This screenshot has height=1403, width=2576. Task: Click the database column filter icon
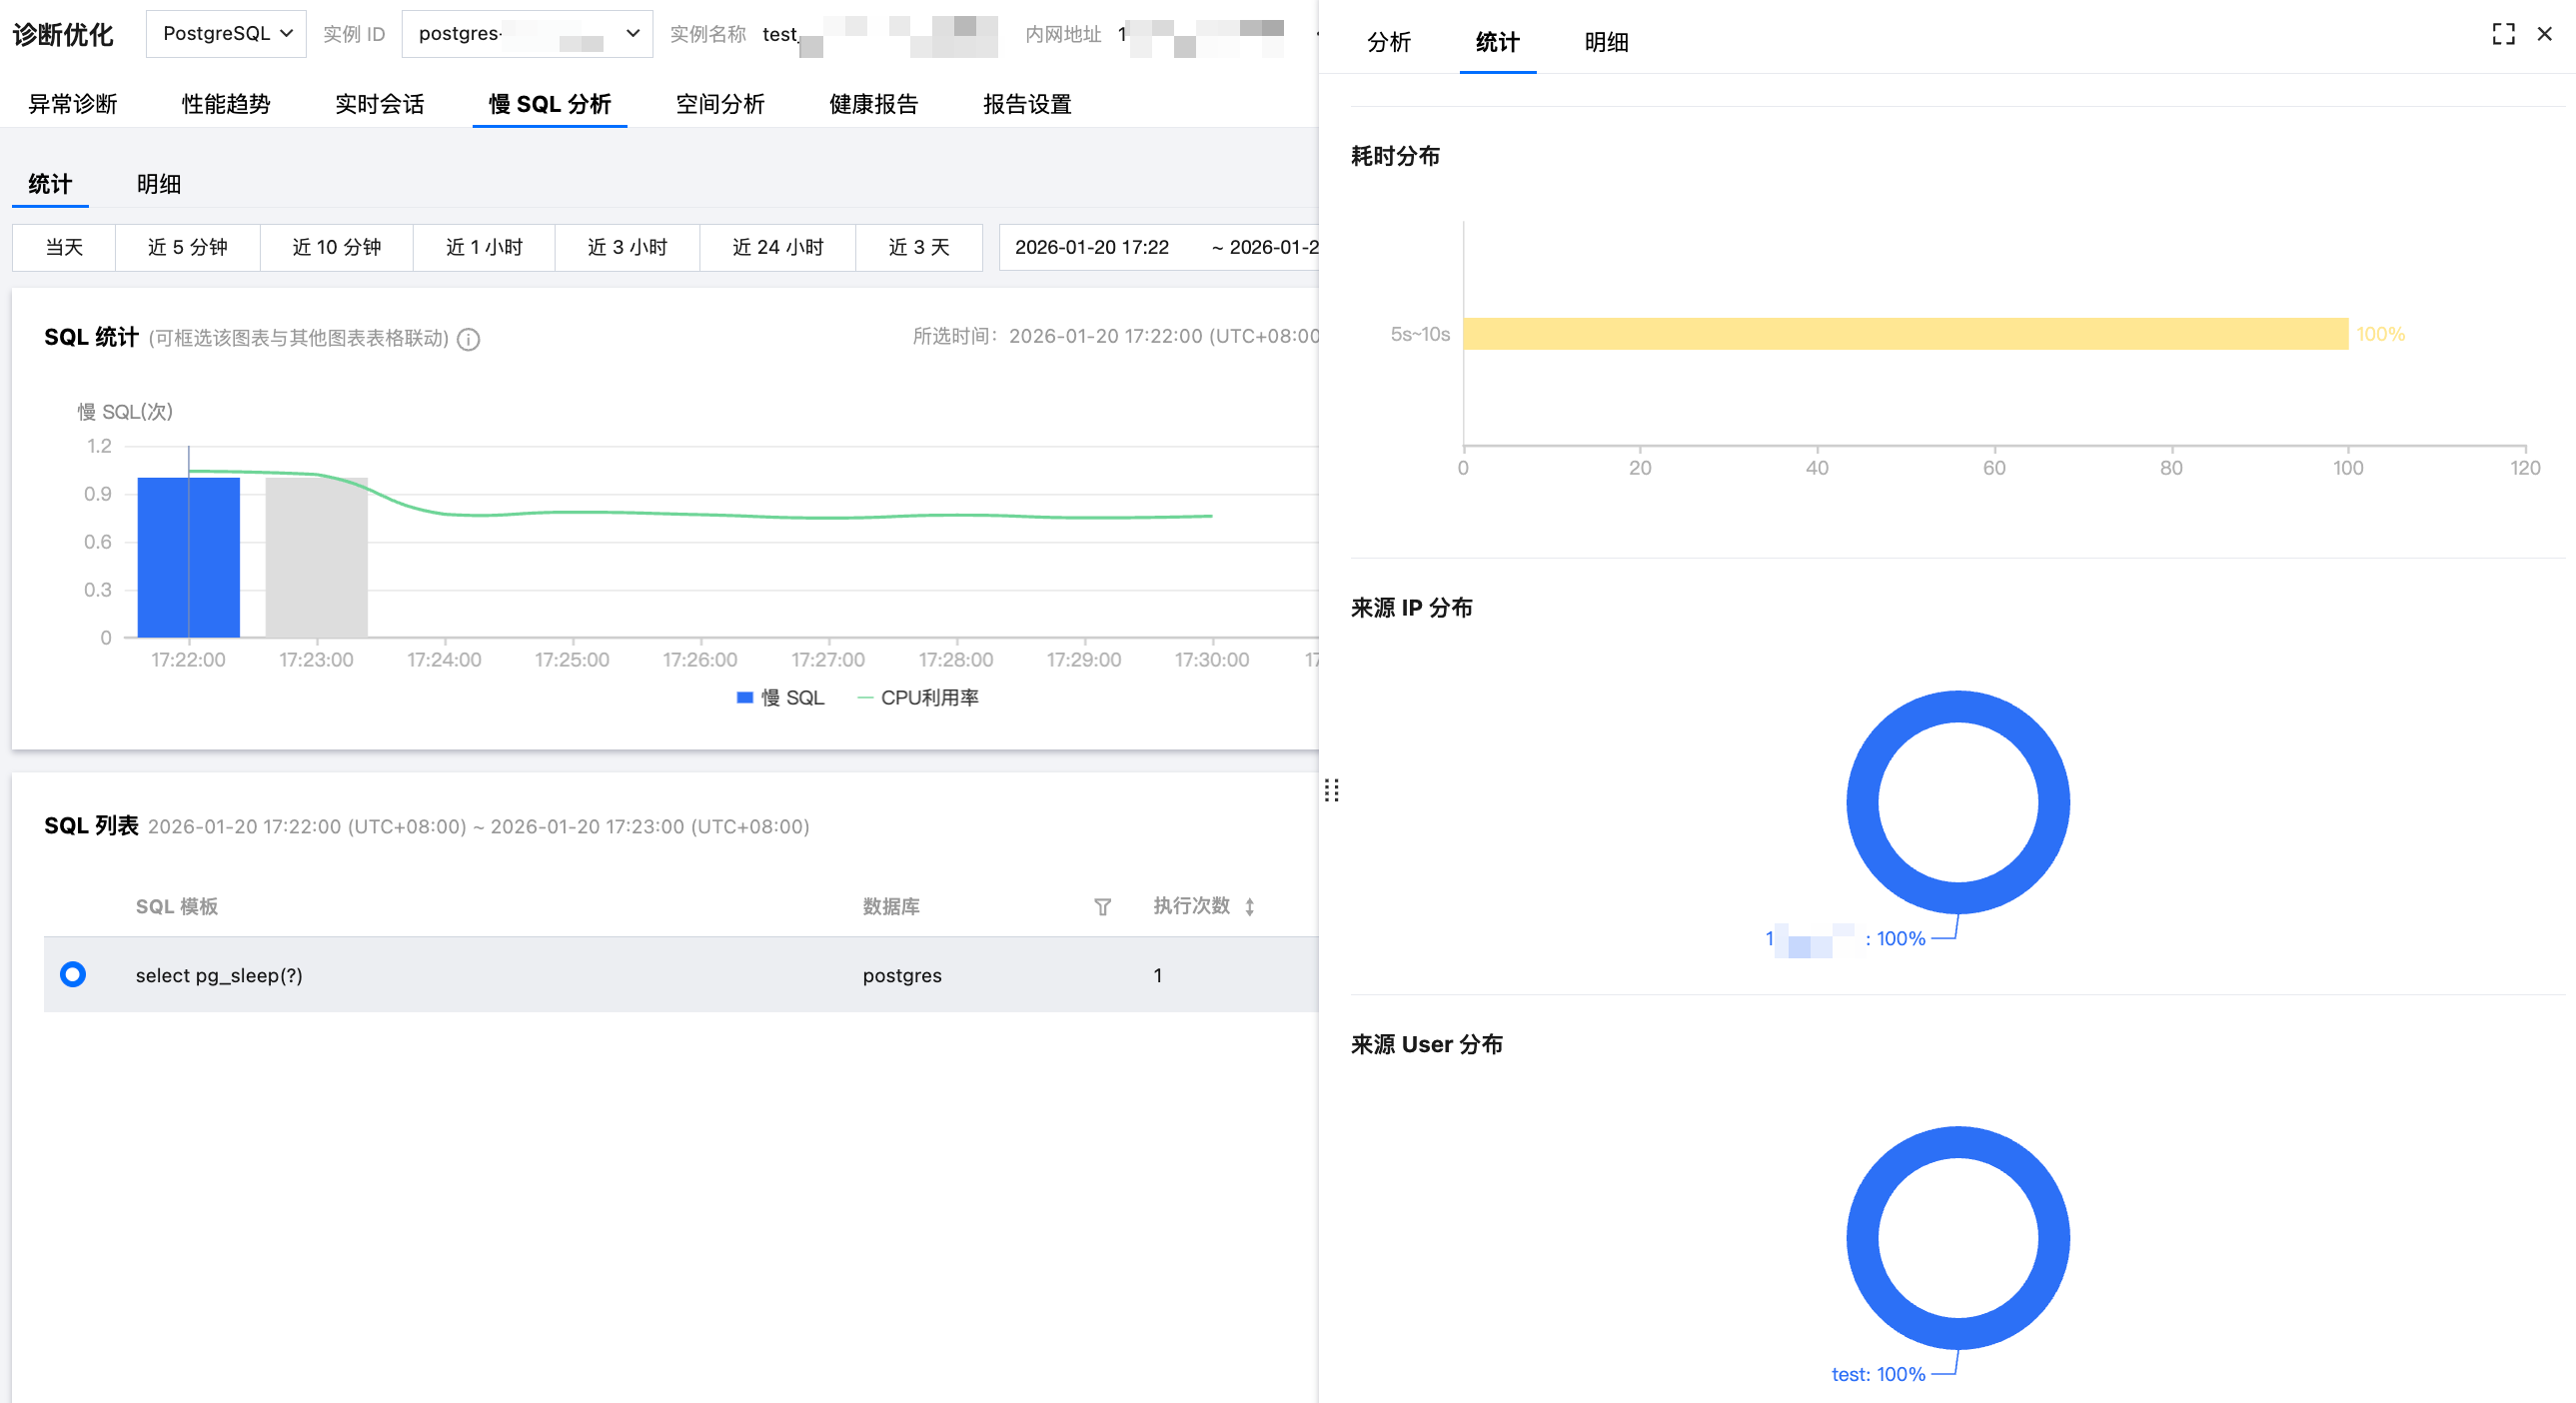(x=1102, y=906)
